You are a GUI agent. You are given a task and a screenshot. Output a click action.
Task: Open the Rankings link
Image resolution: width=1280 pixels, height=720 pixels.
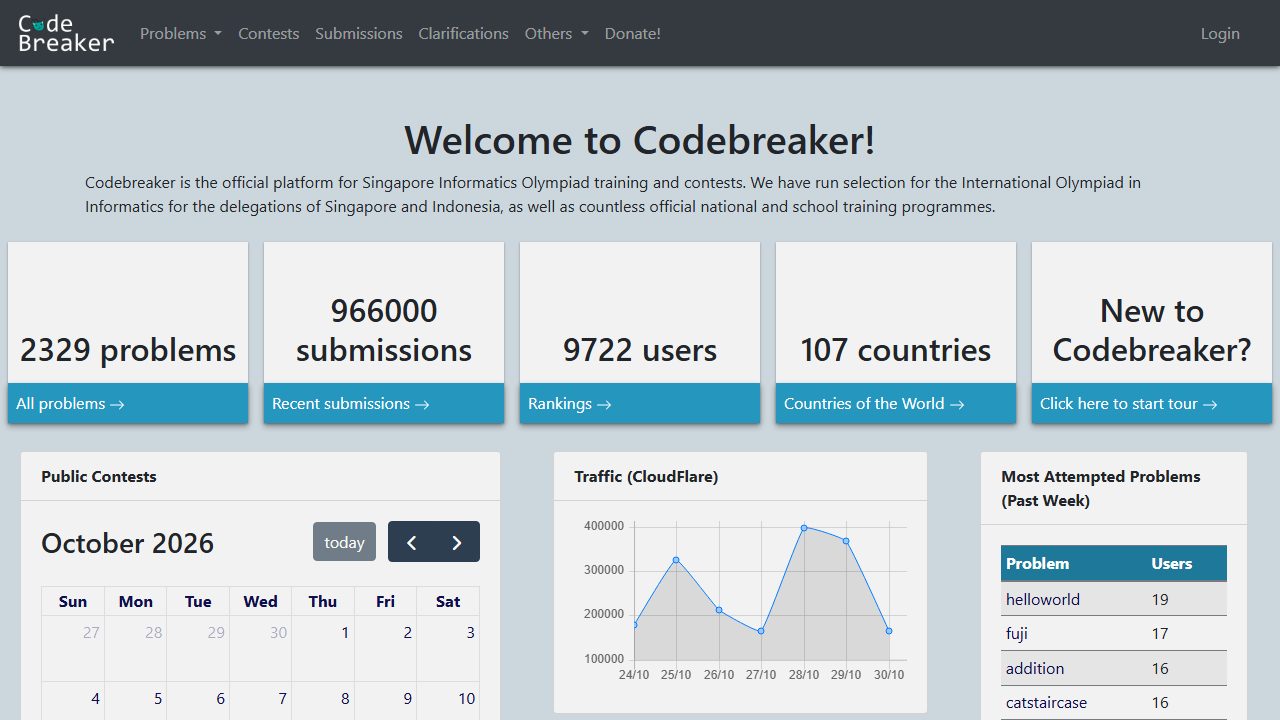[569, 404]
